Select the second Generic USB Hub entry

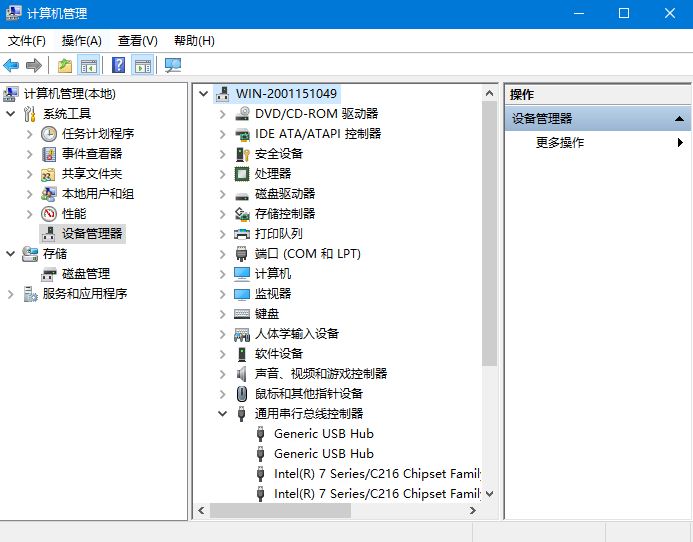pyautogui.click(x=324, y=454)
